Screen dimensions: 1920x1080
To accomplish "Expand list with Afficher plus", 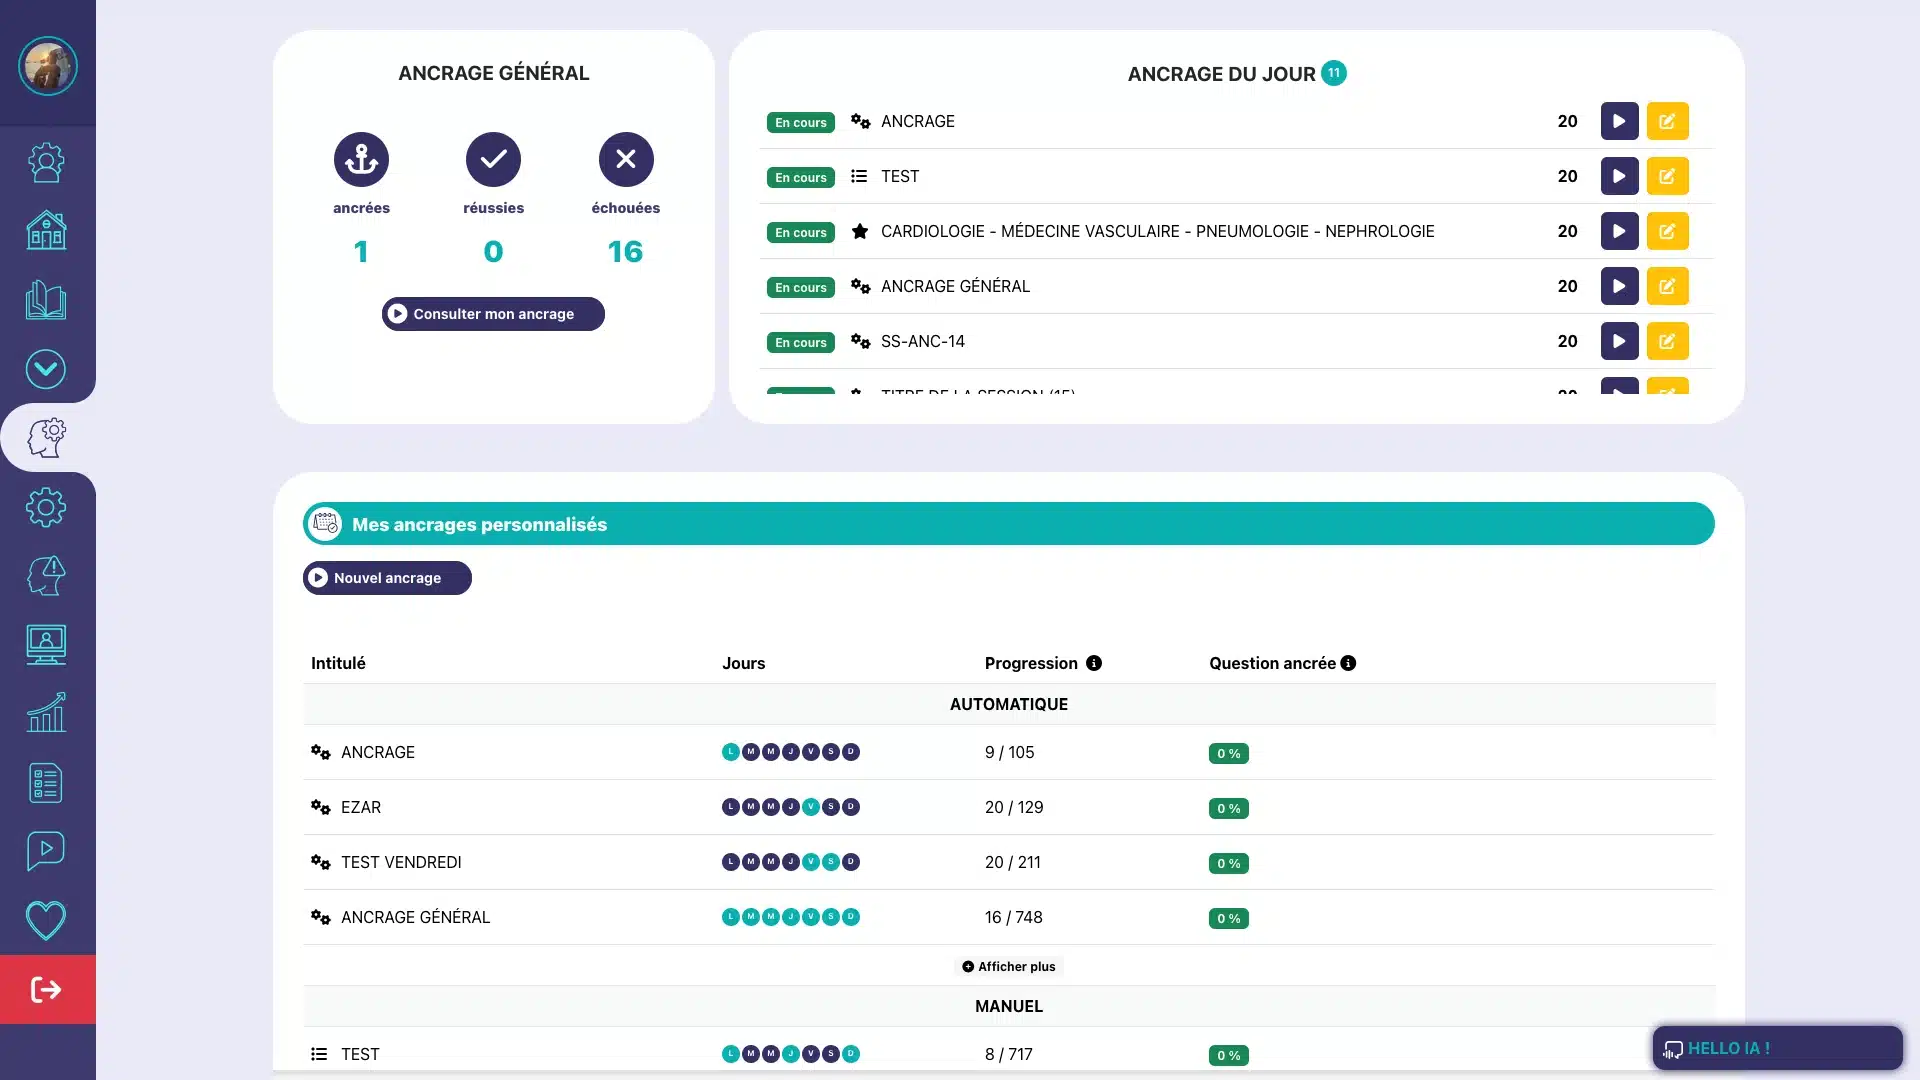I will (1008, 966).
